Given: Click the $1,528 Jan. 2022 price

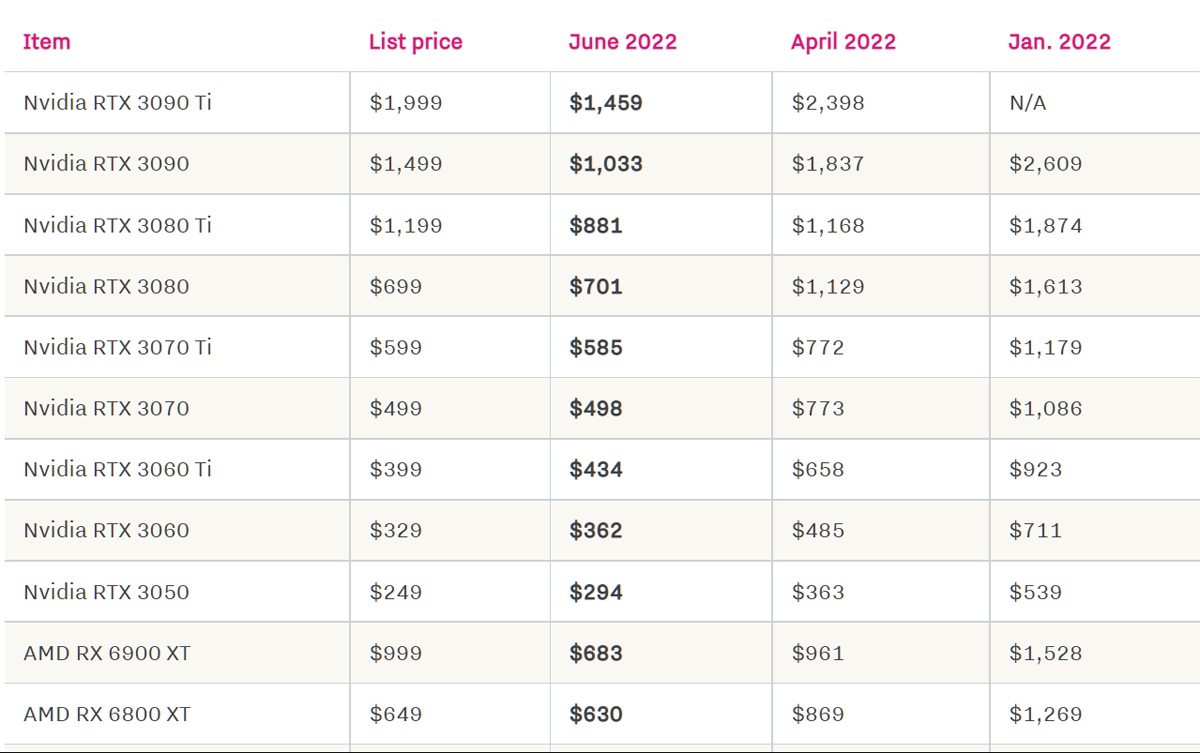Looking at the screenshot, I should pos(1045,653).
